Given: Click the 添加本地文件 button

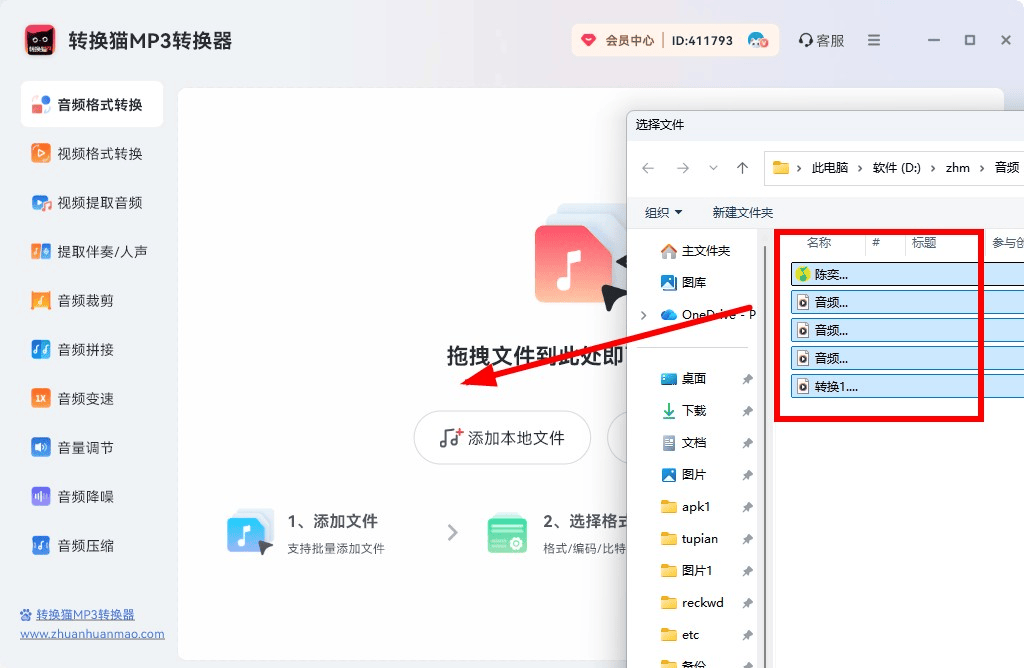Looking at the screenshot, I should tap(502, 438).
